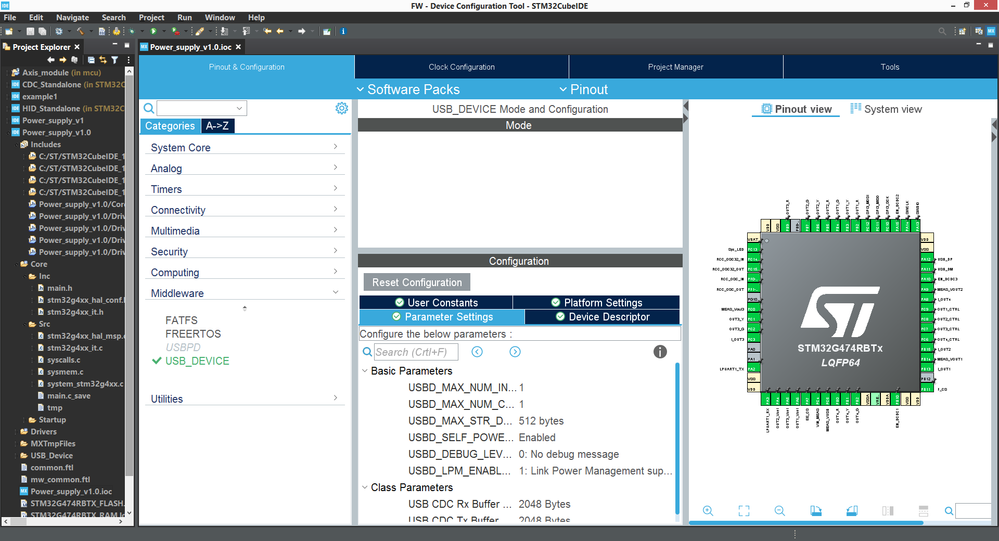This screenshot has width=999, height=541.
Task: Rotate chip clockwise icon below pinout
Action: click(x=816, y=510)
